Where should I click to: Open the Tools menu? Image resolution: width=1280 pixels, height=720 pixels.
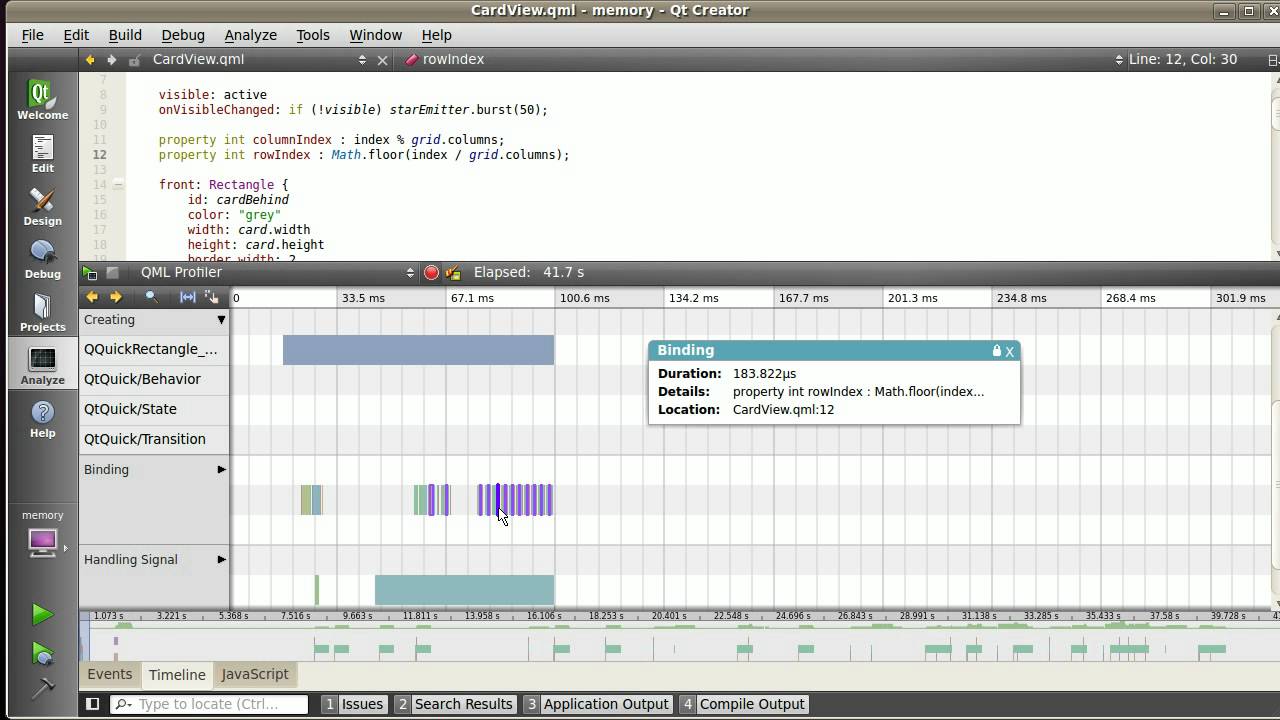point(312,35)
